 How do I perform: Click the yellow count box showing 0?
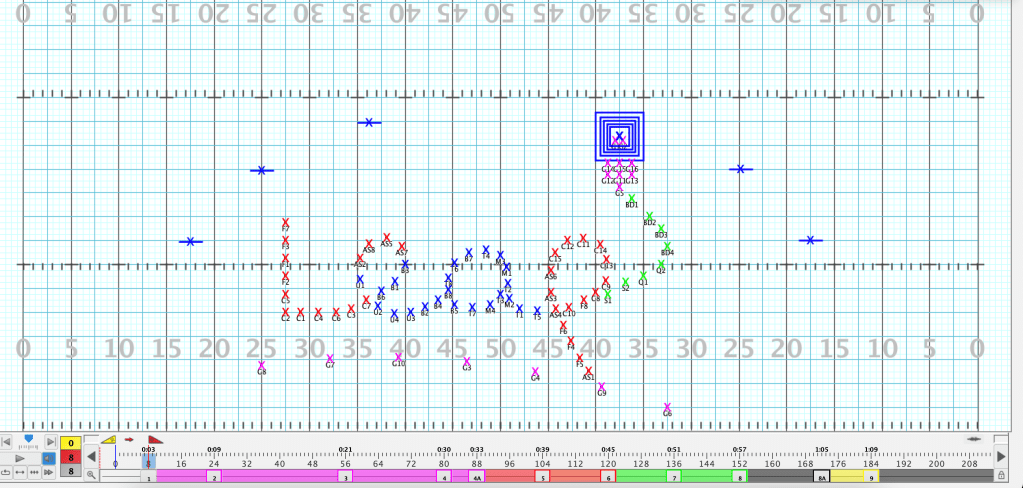[x=69, y=442]
